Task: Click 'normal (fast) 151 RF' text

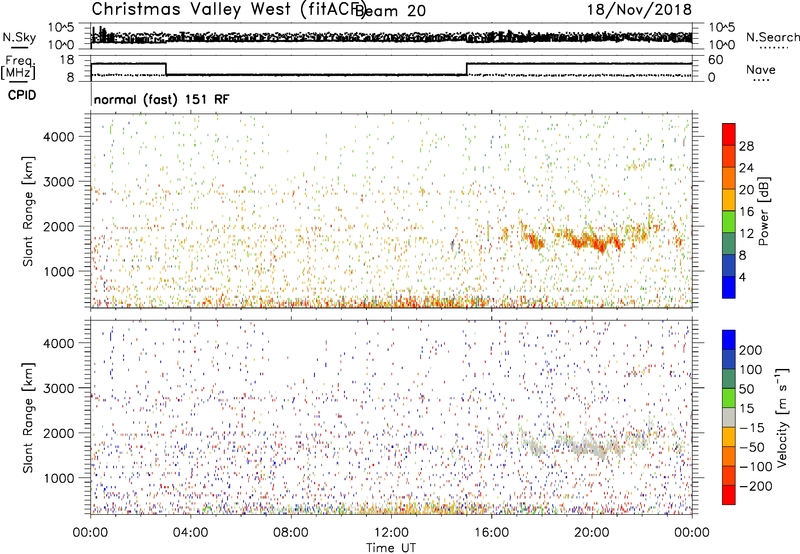Action: (162, 99)
